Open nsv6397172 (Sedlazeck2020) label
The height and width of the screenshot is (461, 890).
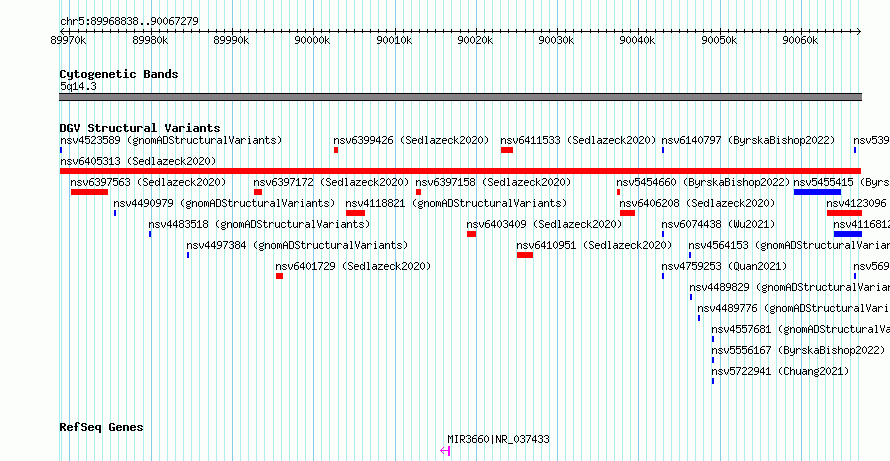331,182
